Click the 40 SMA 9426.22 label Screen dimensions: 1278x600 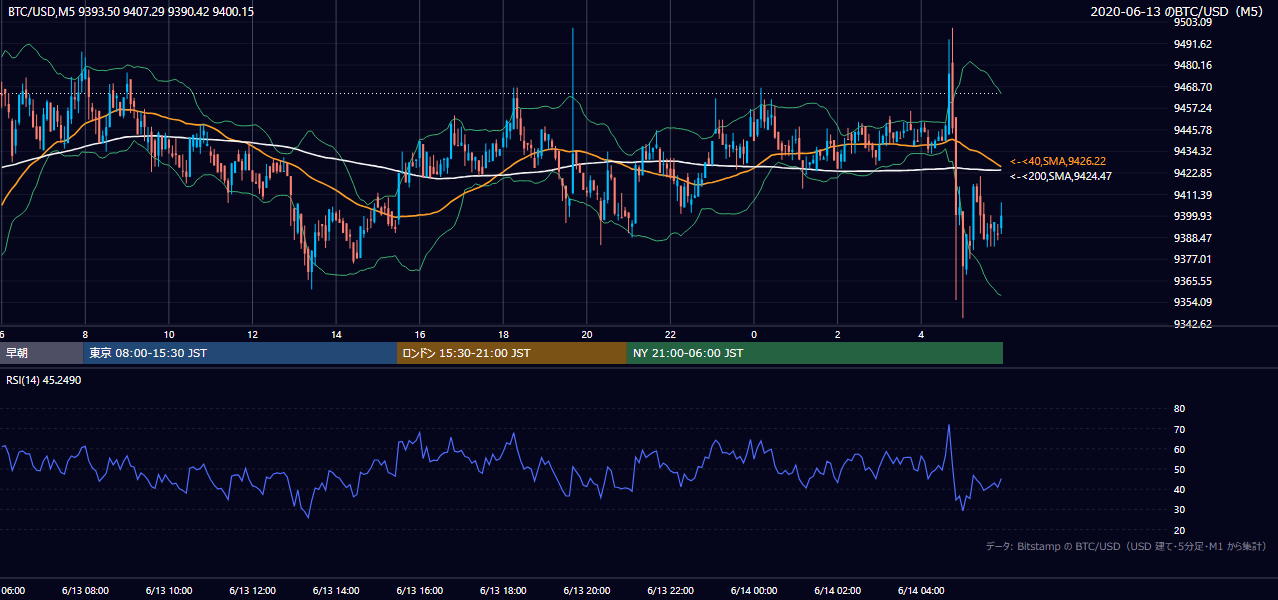[1058, 161]
